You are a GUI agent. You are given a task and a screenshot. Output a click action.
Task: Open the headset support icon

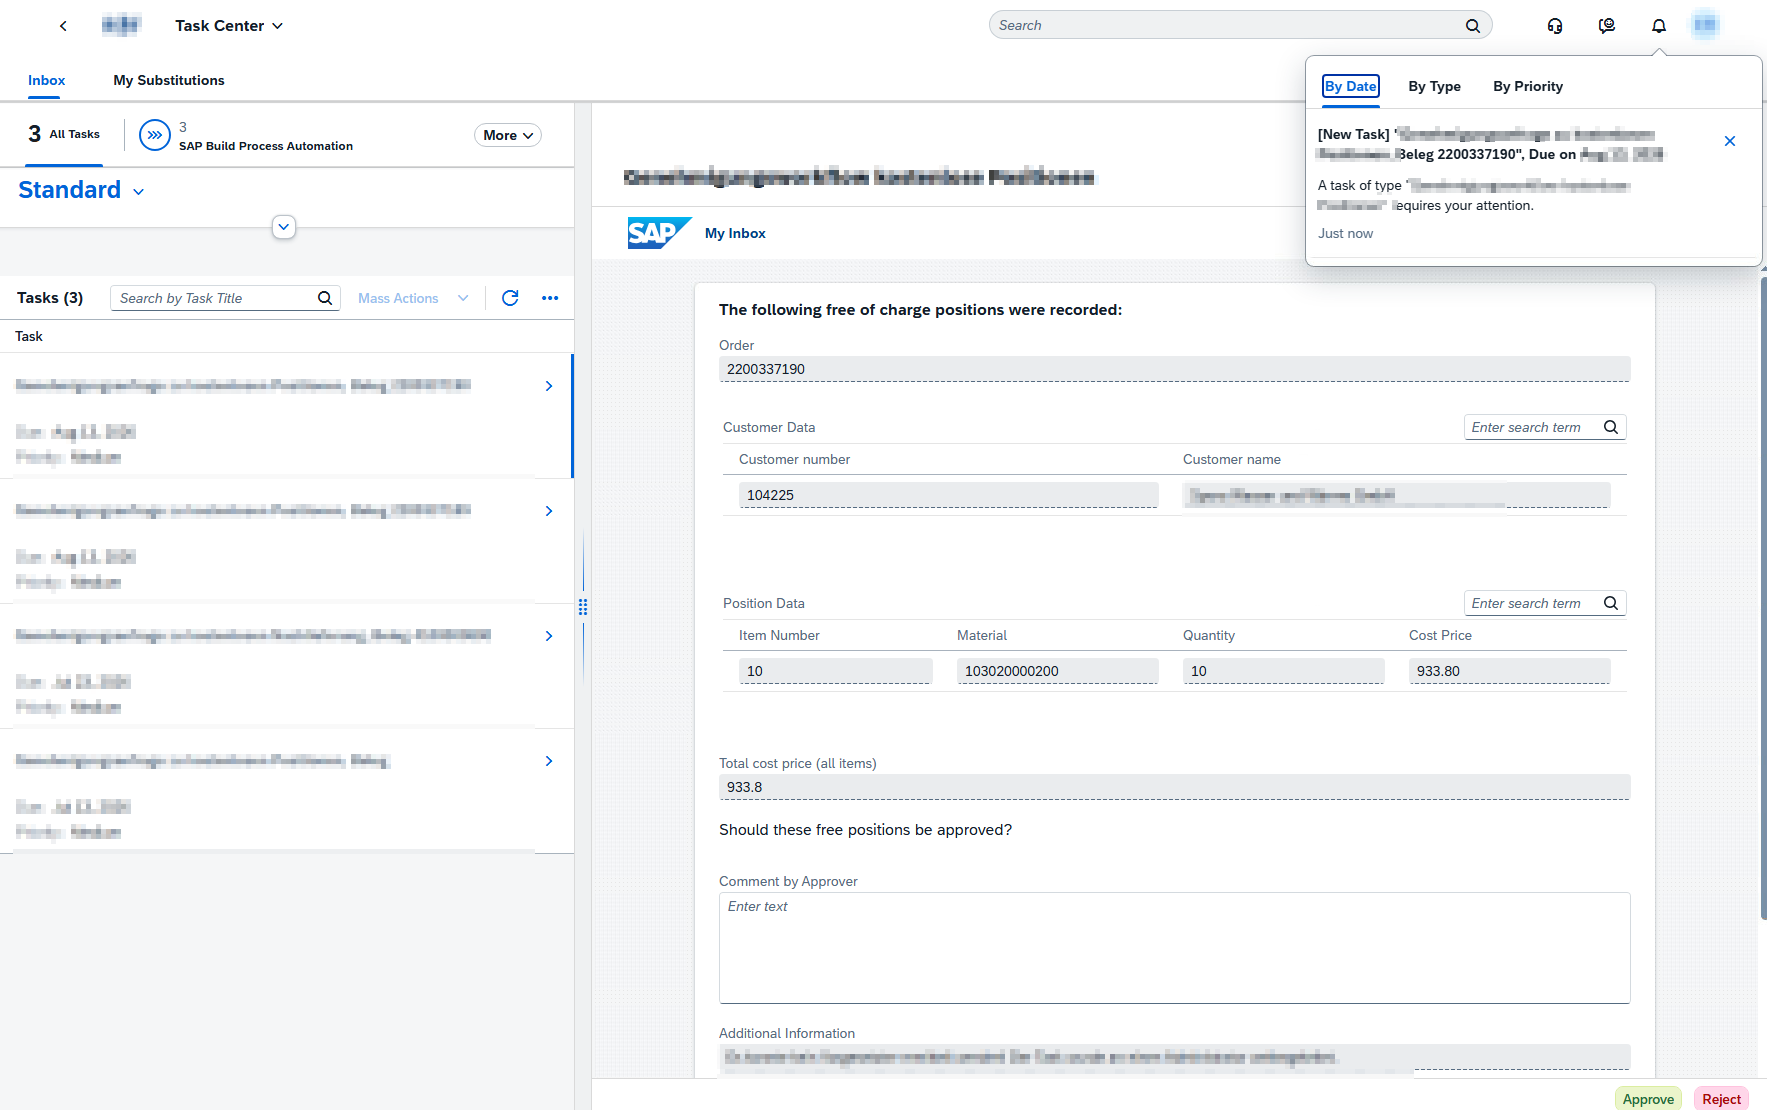1555,26
